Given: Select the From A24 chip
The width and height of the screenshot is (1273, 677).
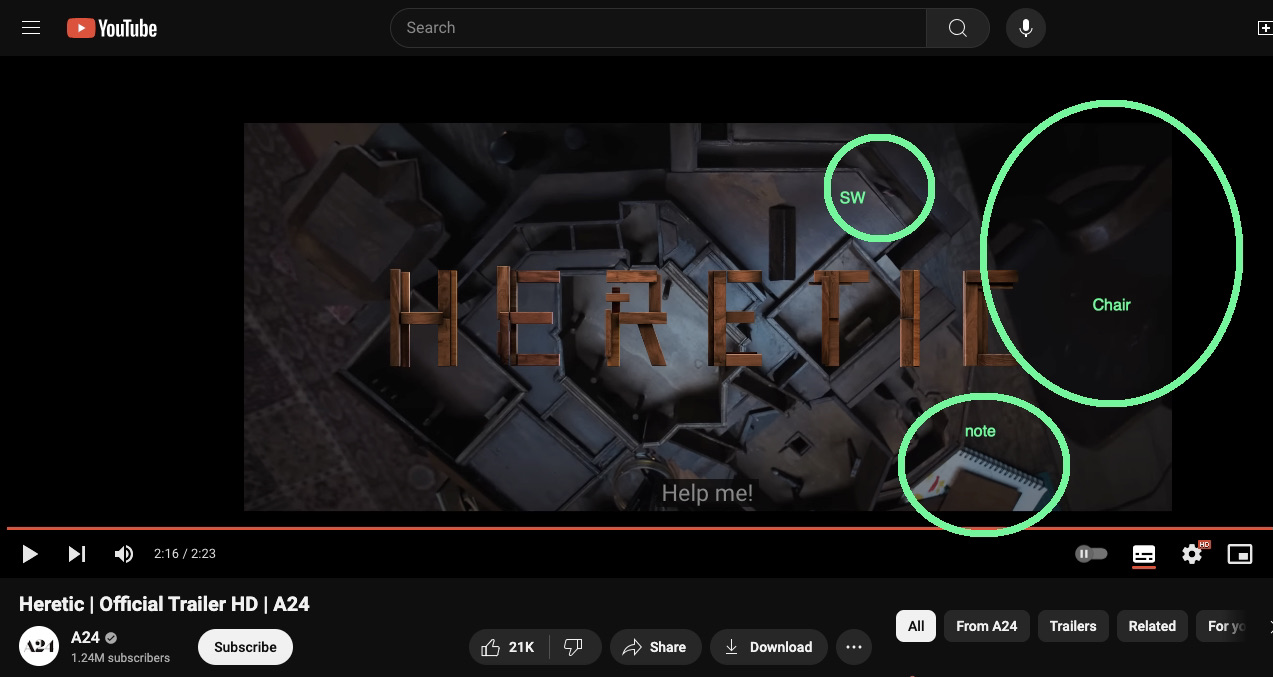Looking at the screenshot, I should pos(986,626).
